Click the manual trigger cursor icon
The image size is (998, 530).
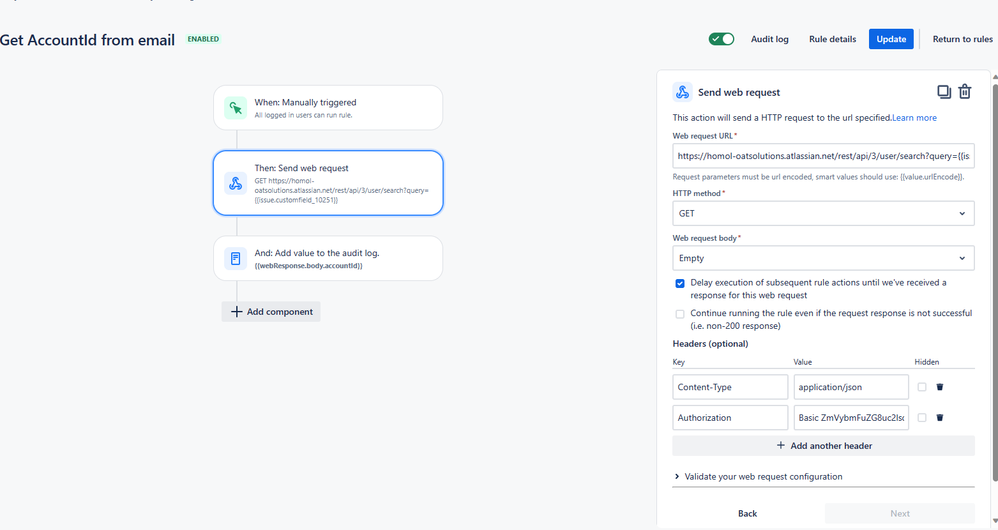[235, 108]
